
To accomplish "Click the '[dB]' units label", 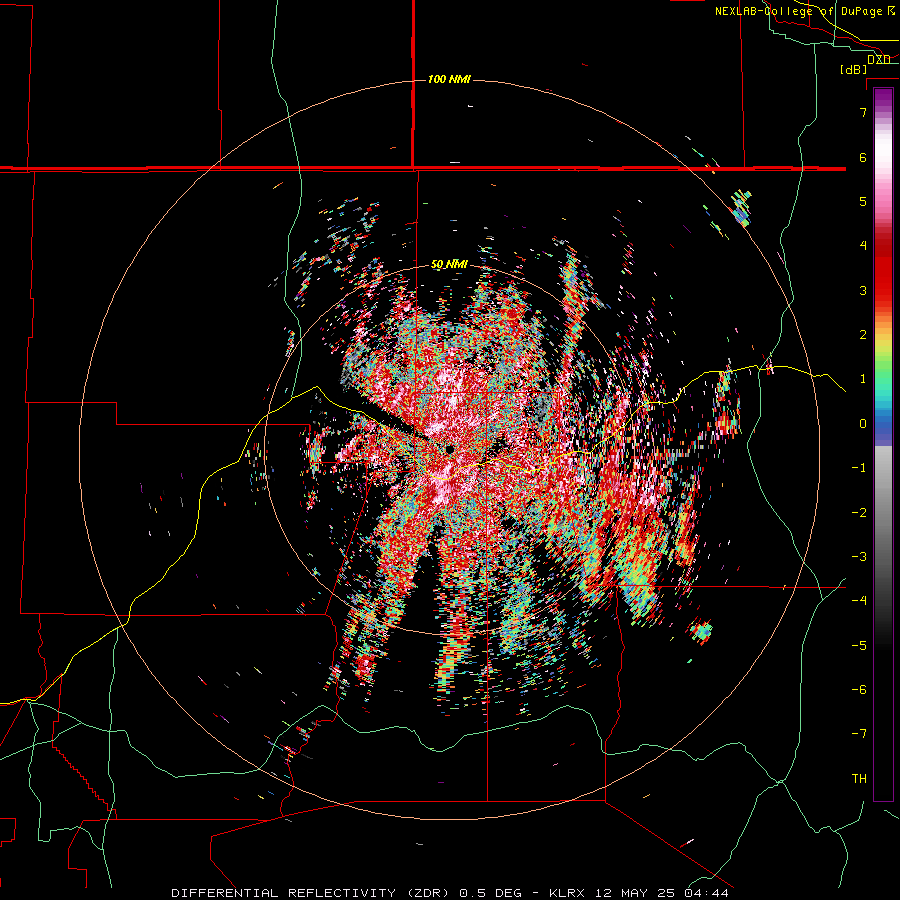I will pyautogui.click(x=854, y=70).
